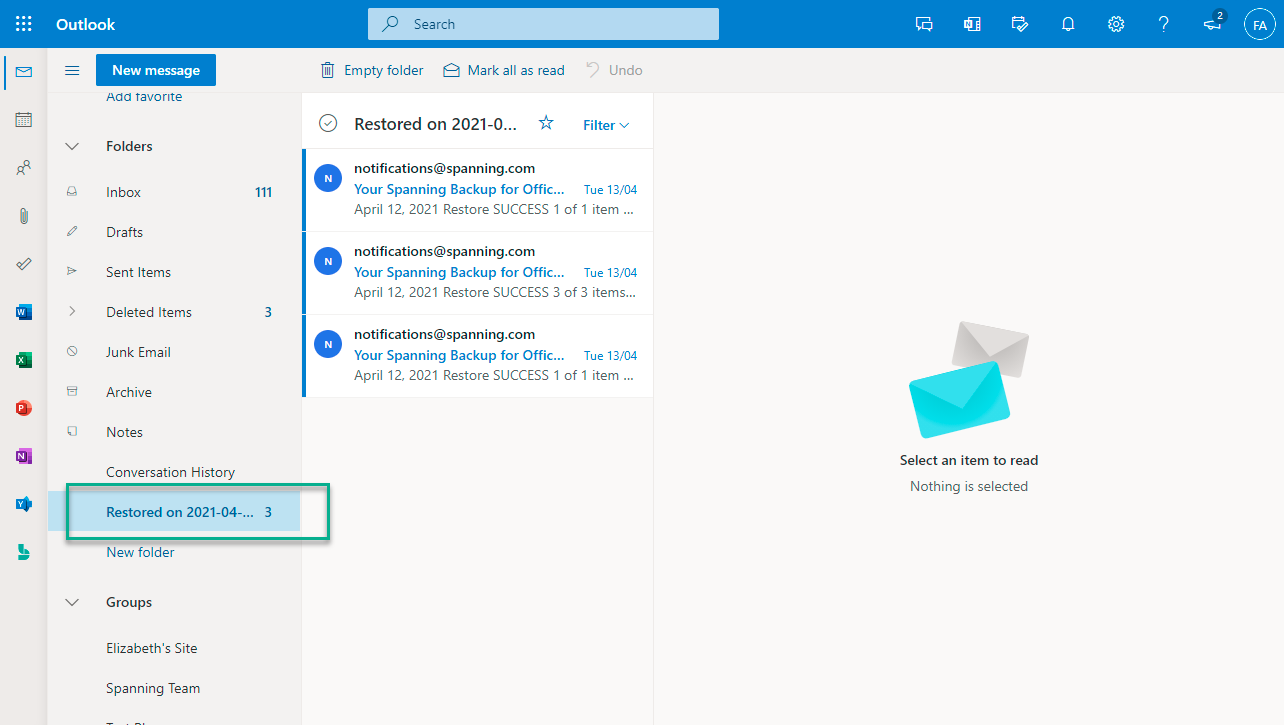Click the New folder link
The width and height of the screenshot is (1284, 725).
tap(140, 552)
